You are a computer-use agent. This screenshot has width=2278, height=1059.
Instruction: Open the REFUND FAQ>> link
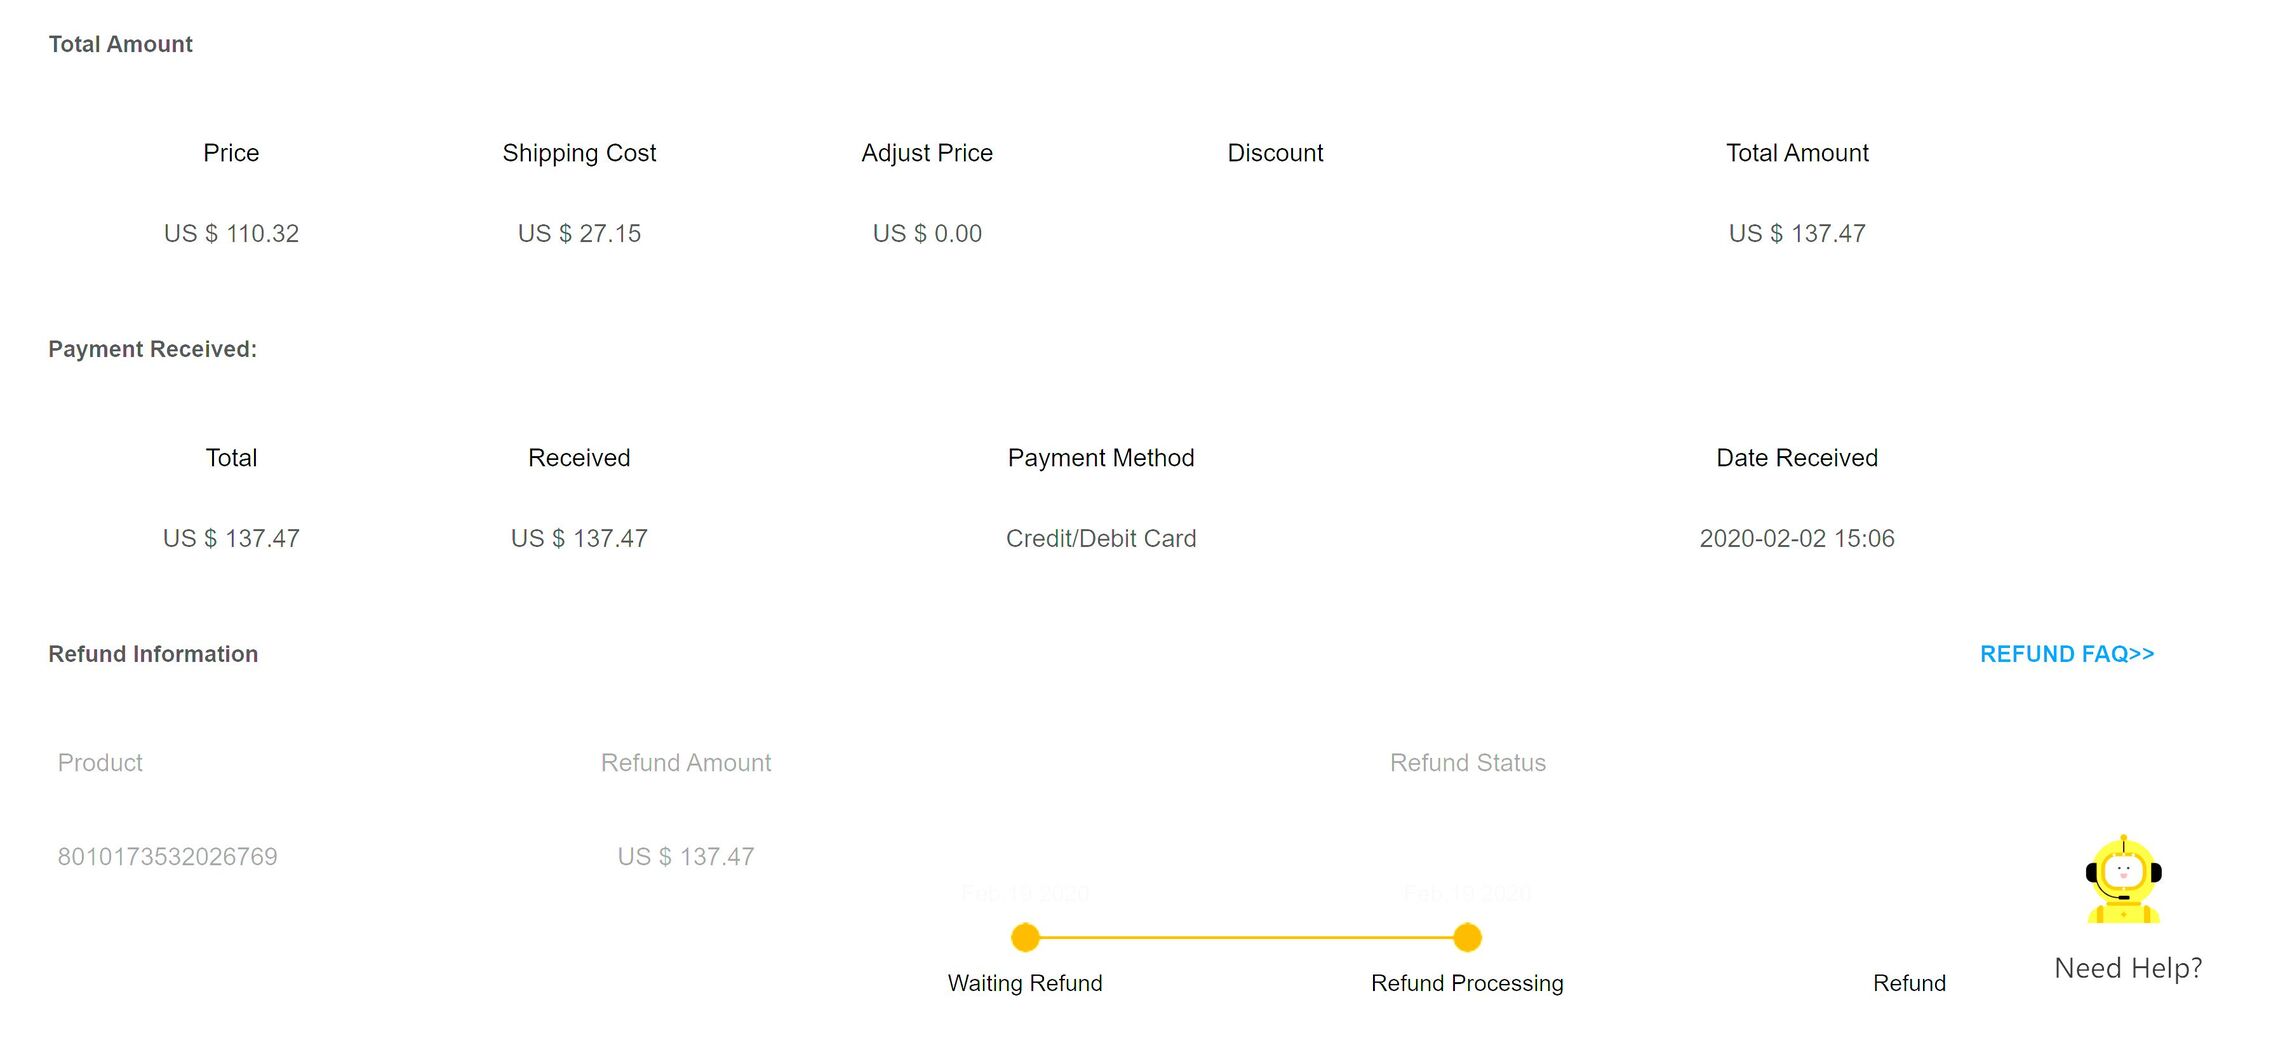[x=2066, y=654]
